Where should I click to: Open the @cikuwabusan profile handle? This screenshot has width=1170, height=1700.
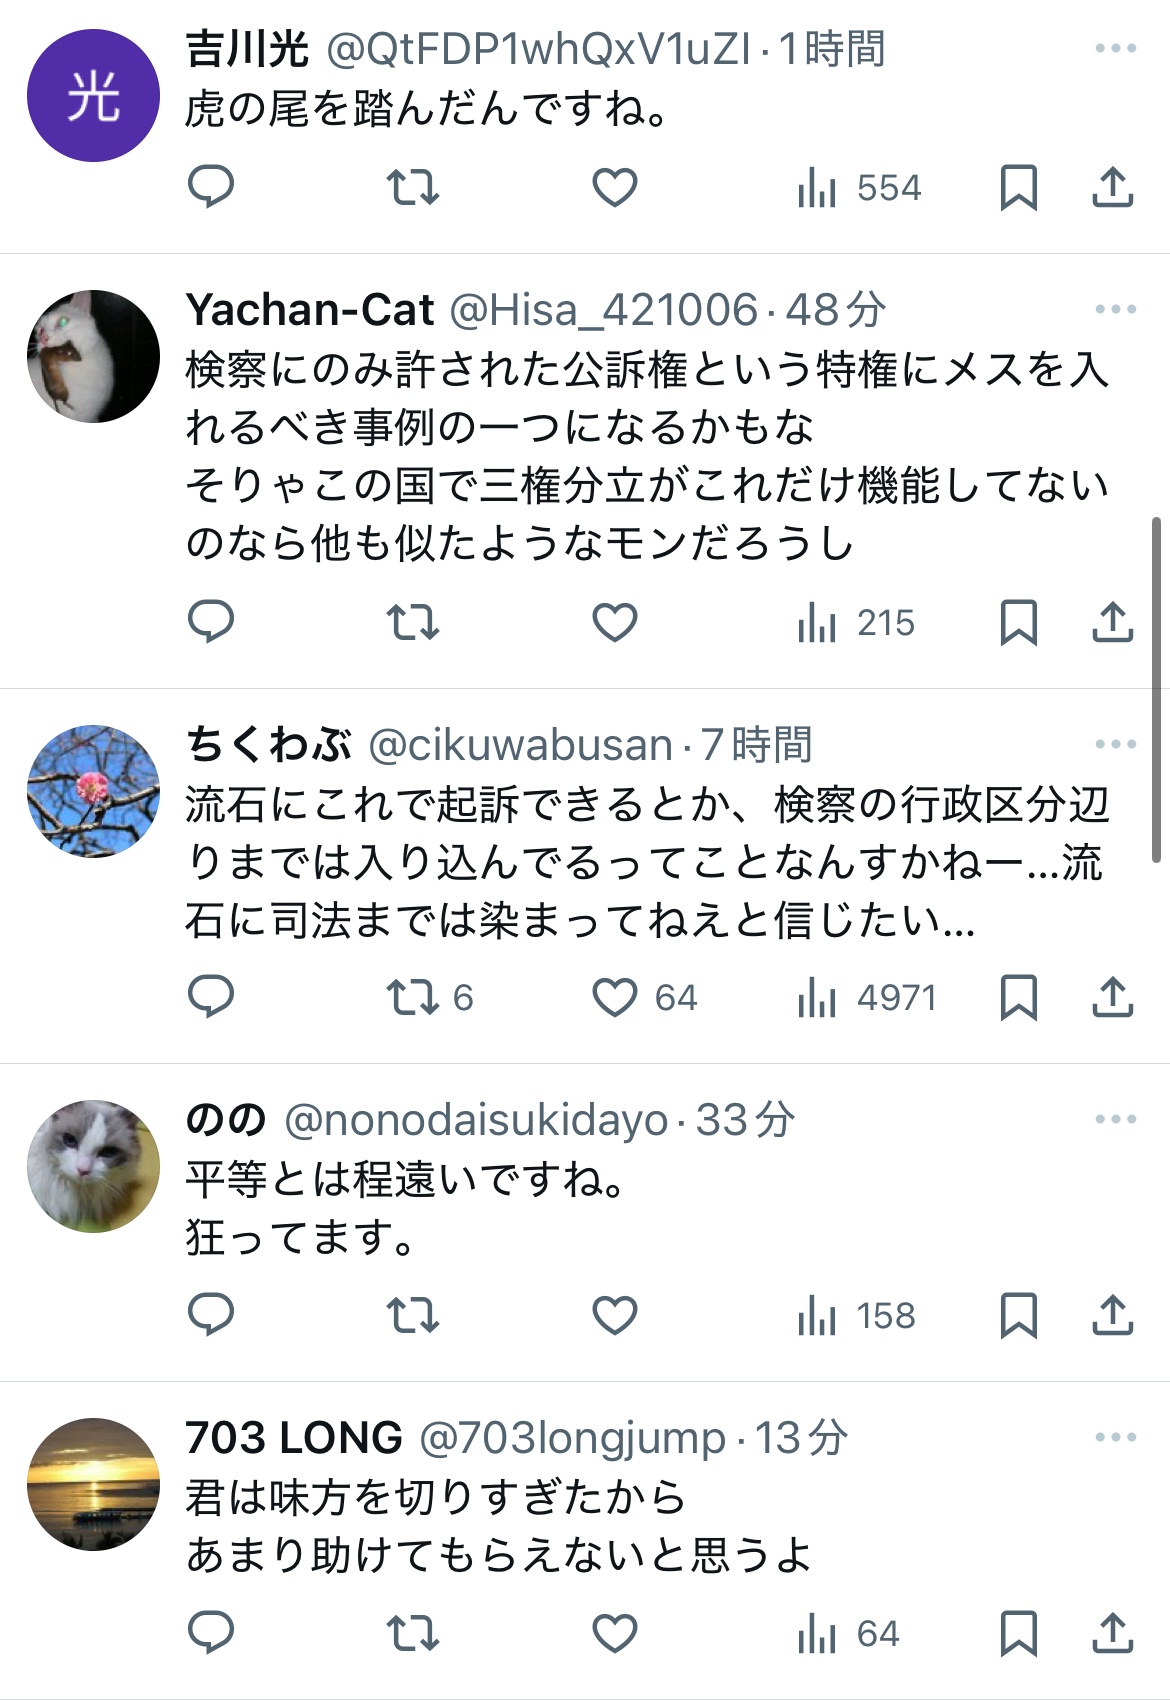tap(520, 745)
